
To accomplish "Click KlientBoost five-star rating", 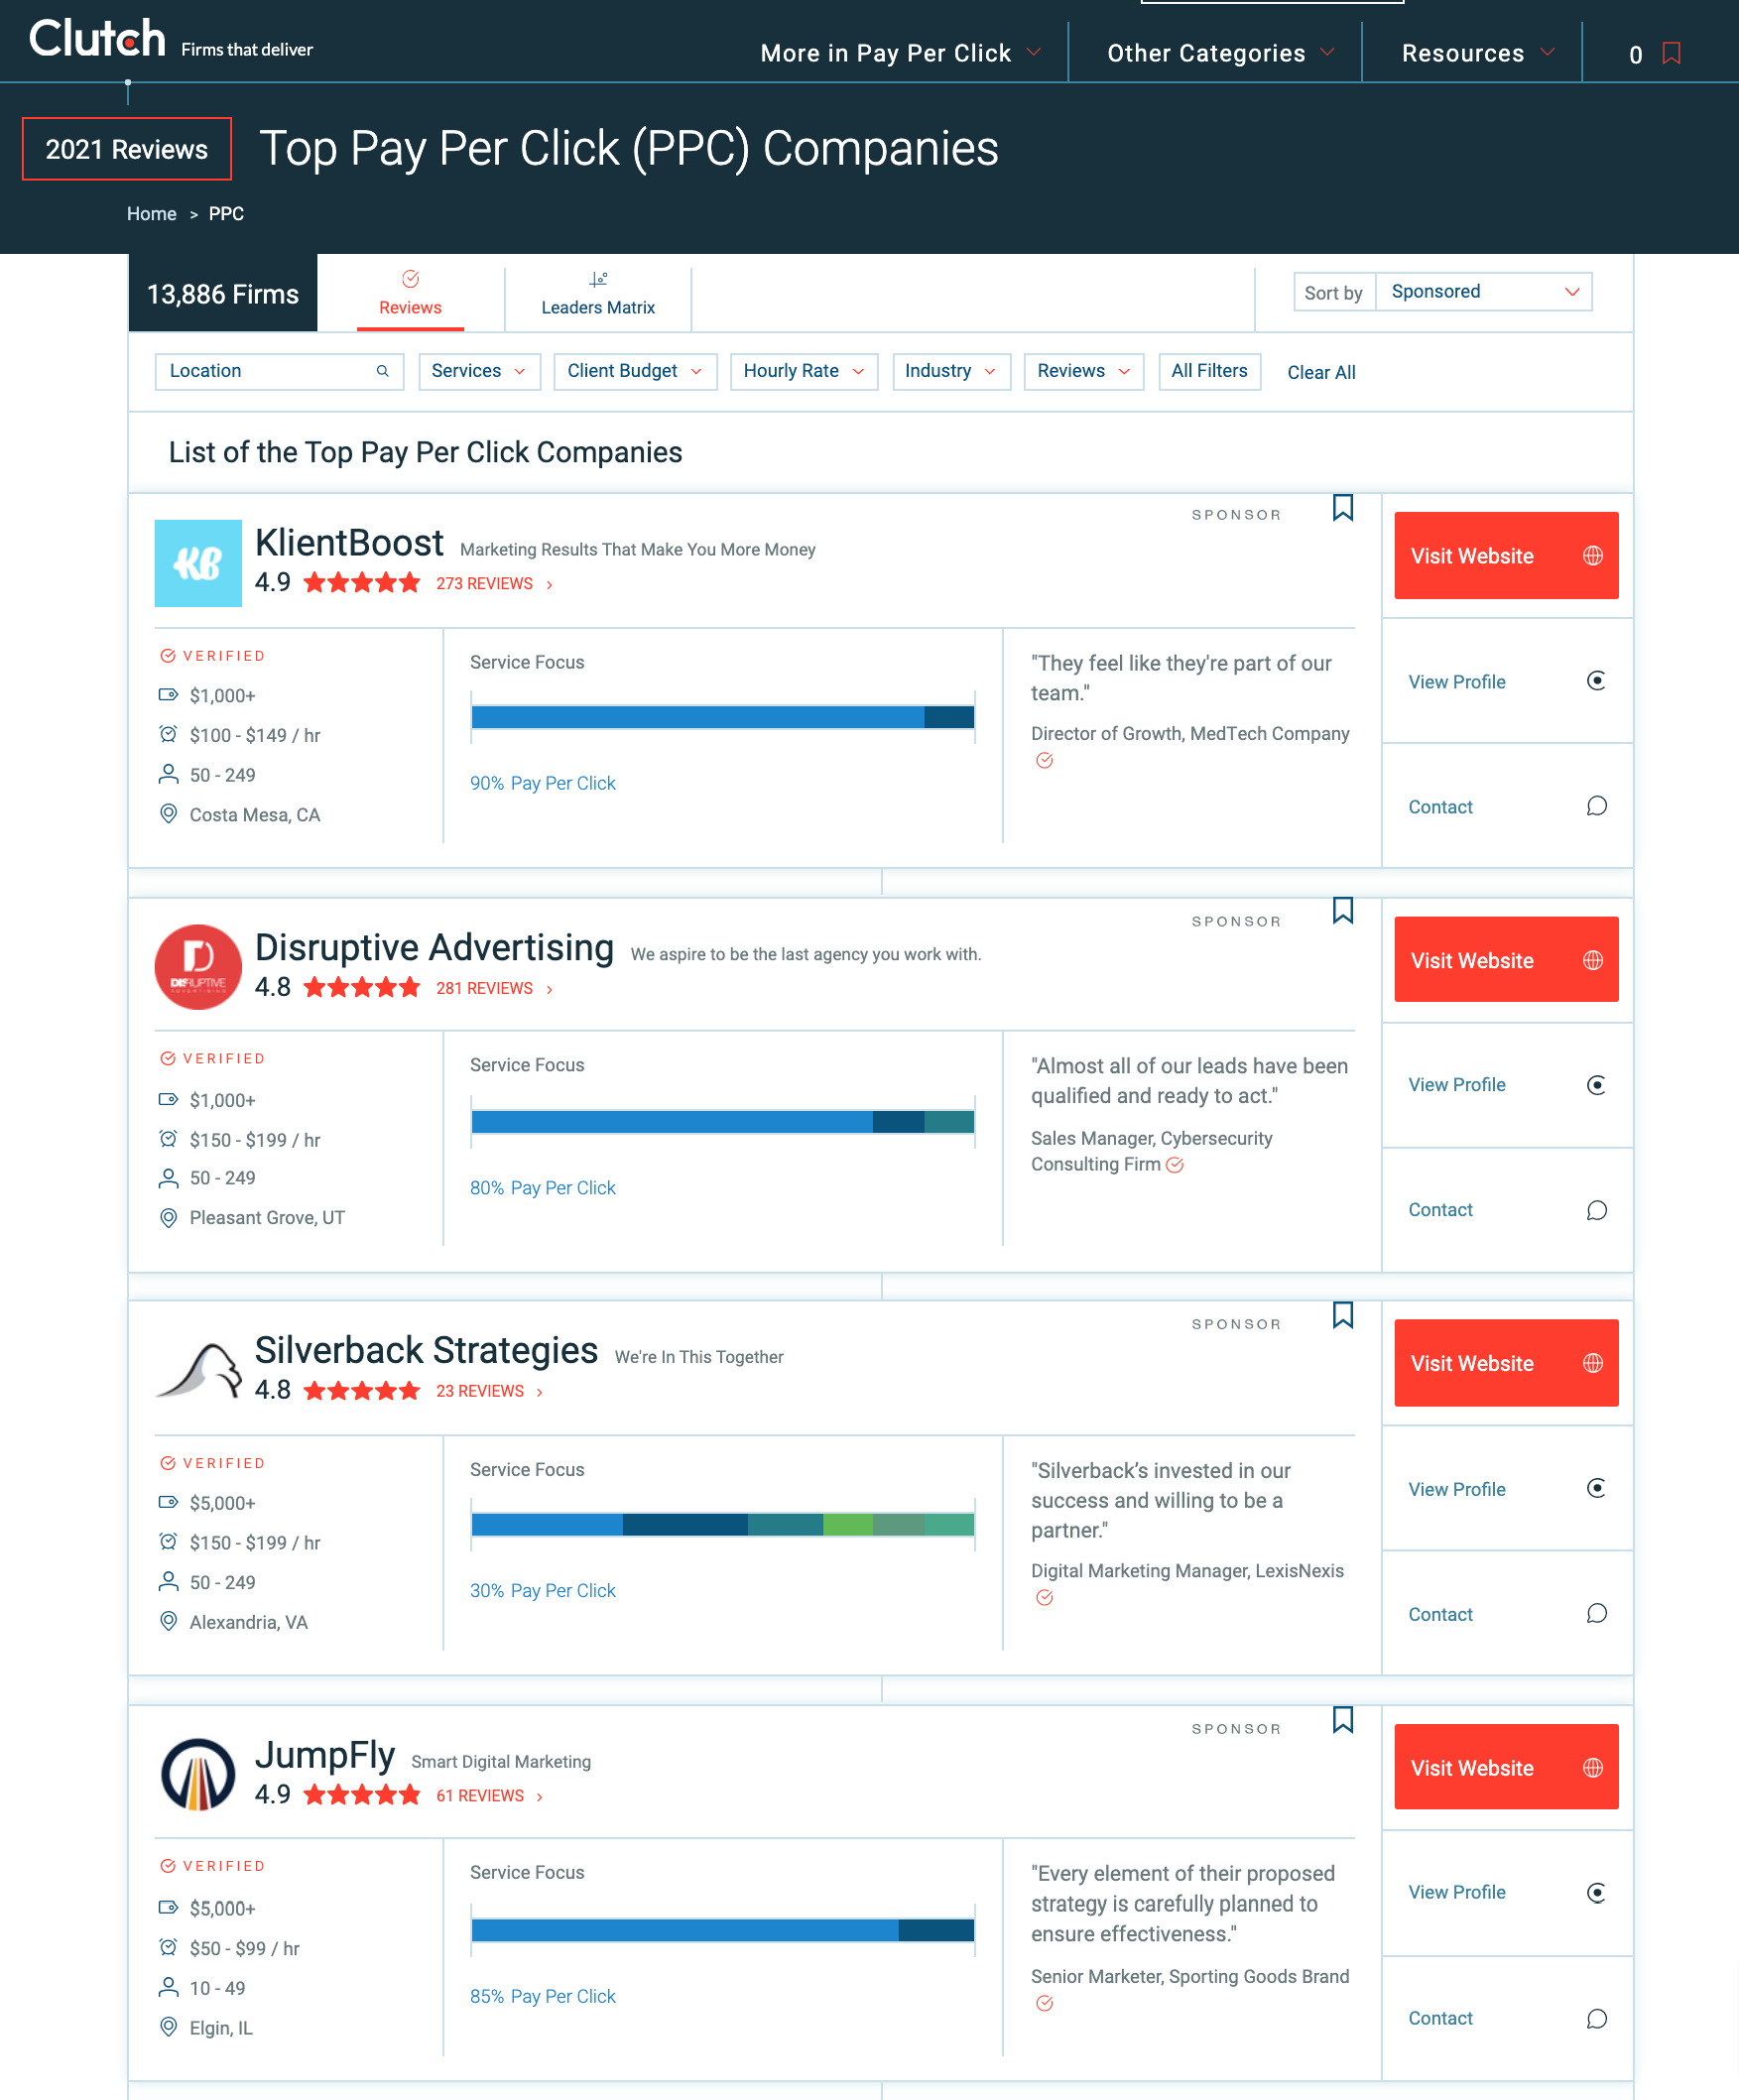I will coord(362,583).
